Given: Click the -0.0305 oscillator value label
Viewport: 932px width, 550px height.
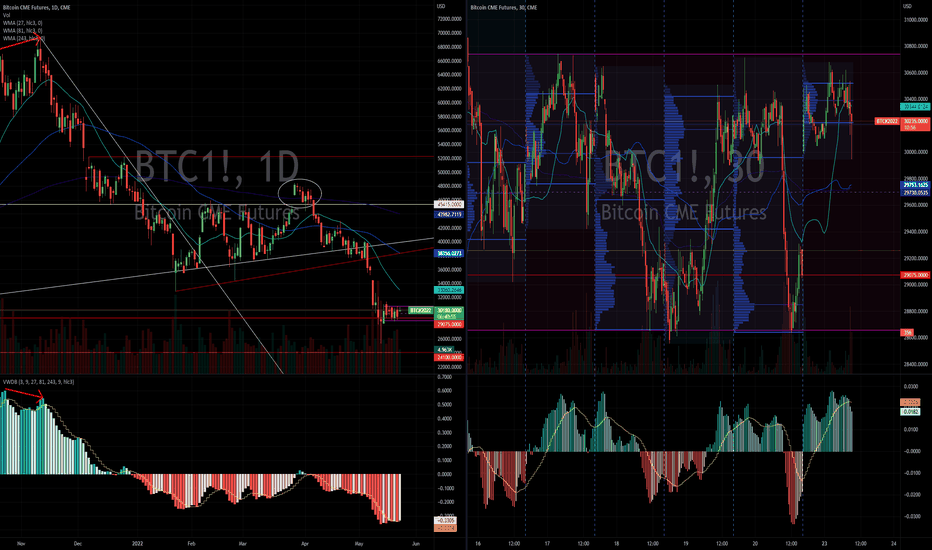Looking at the screenshot, I should 446,520.
